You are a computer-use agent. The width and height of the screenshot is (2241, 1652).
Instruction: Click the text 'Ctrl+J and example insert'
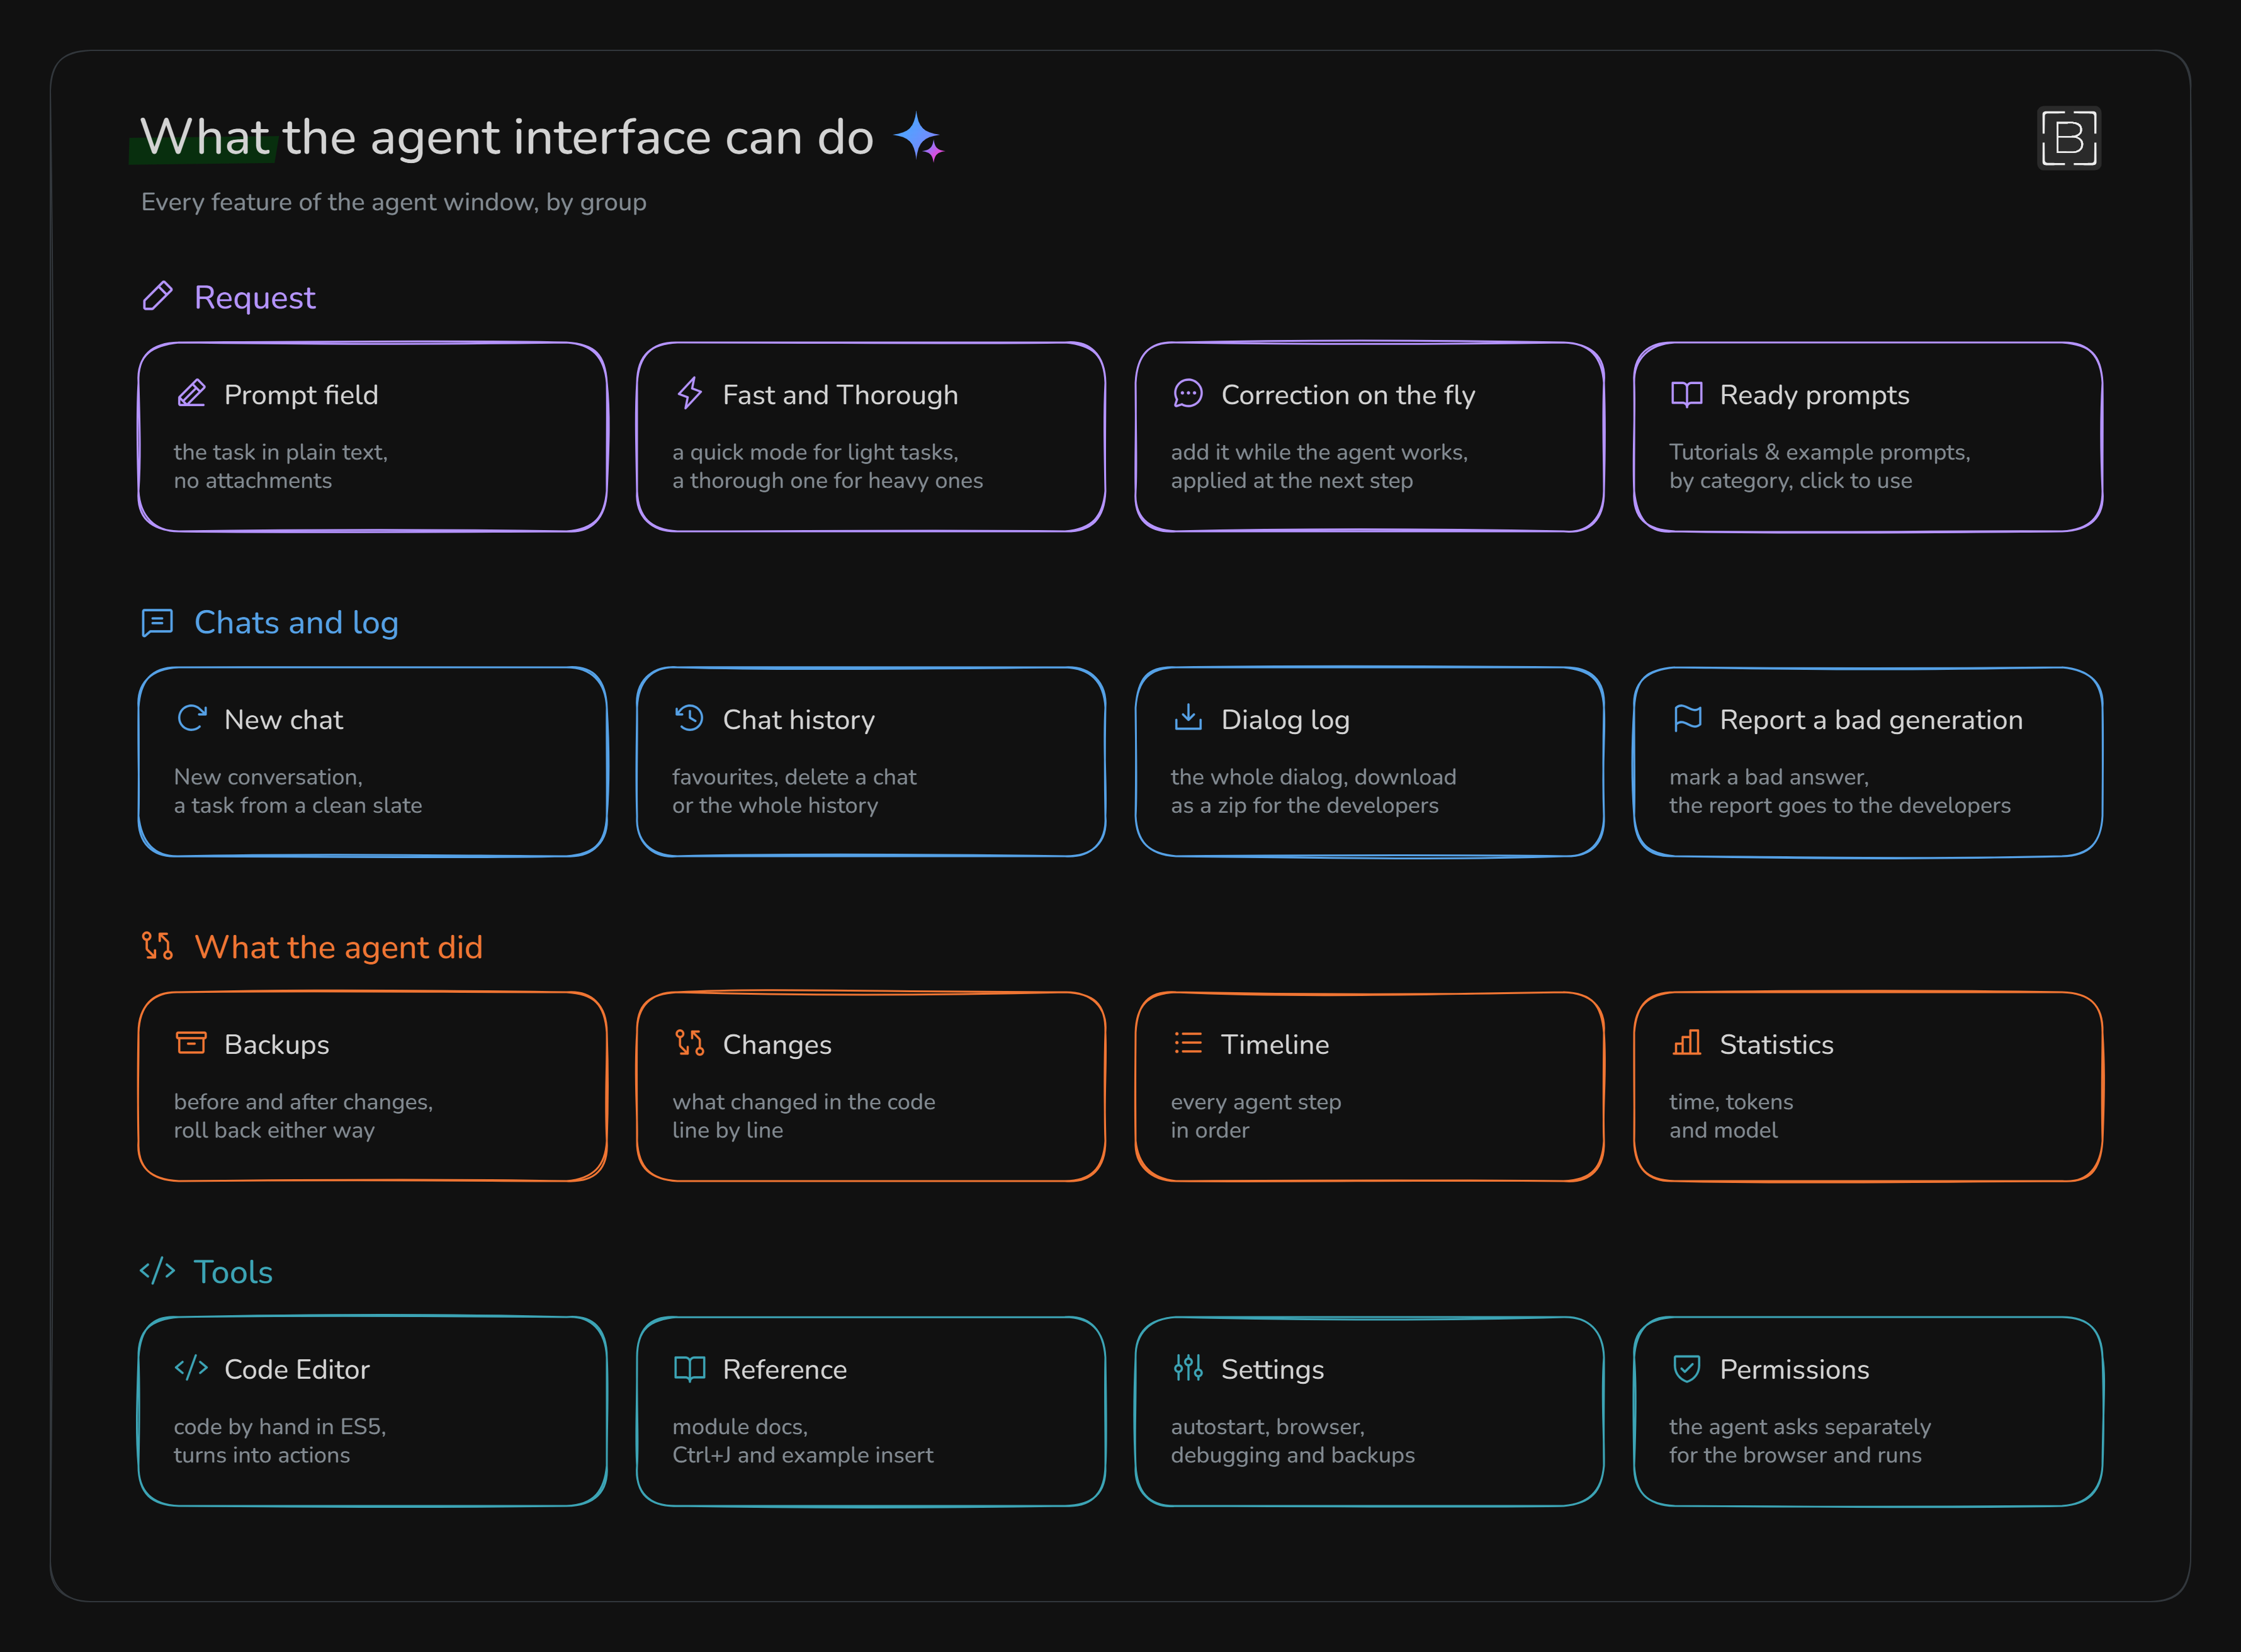pyautogui.click(x=802, y=1455)
